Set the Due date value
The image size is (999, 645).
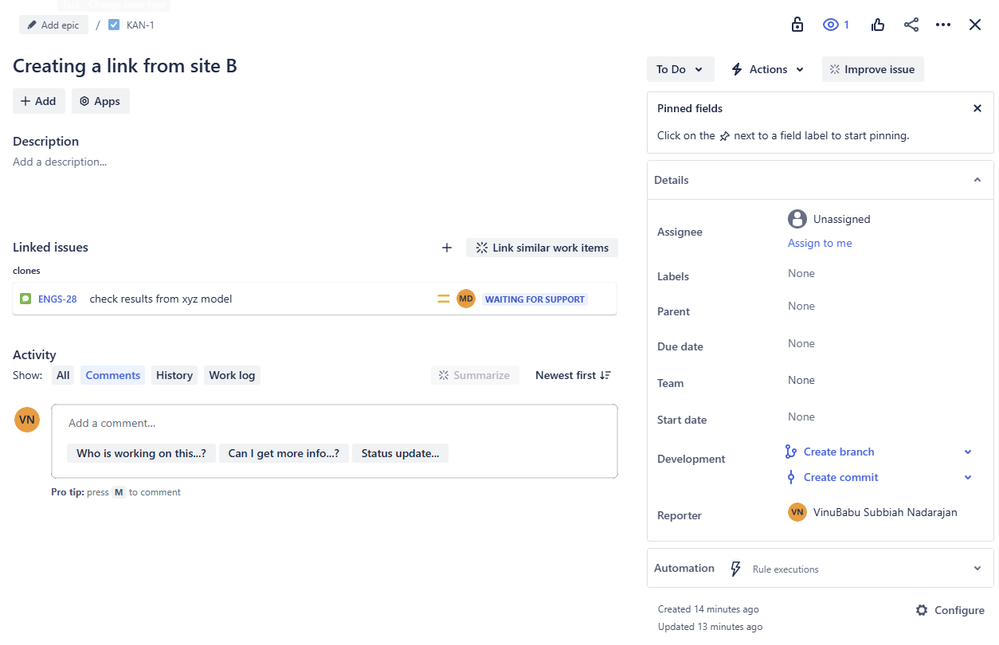coord(801,344)
